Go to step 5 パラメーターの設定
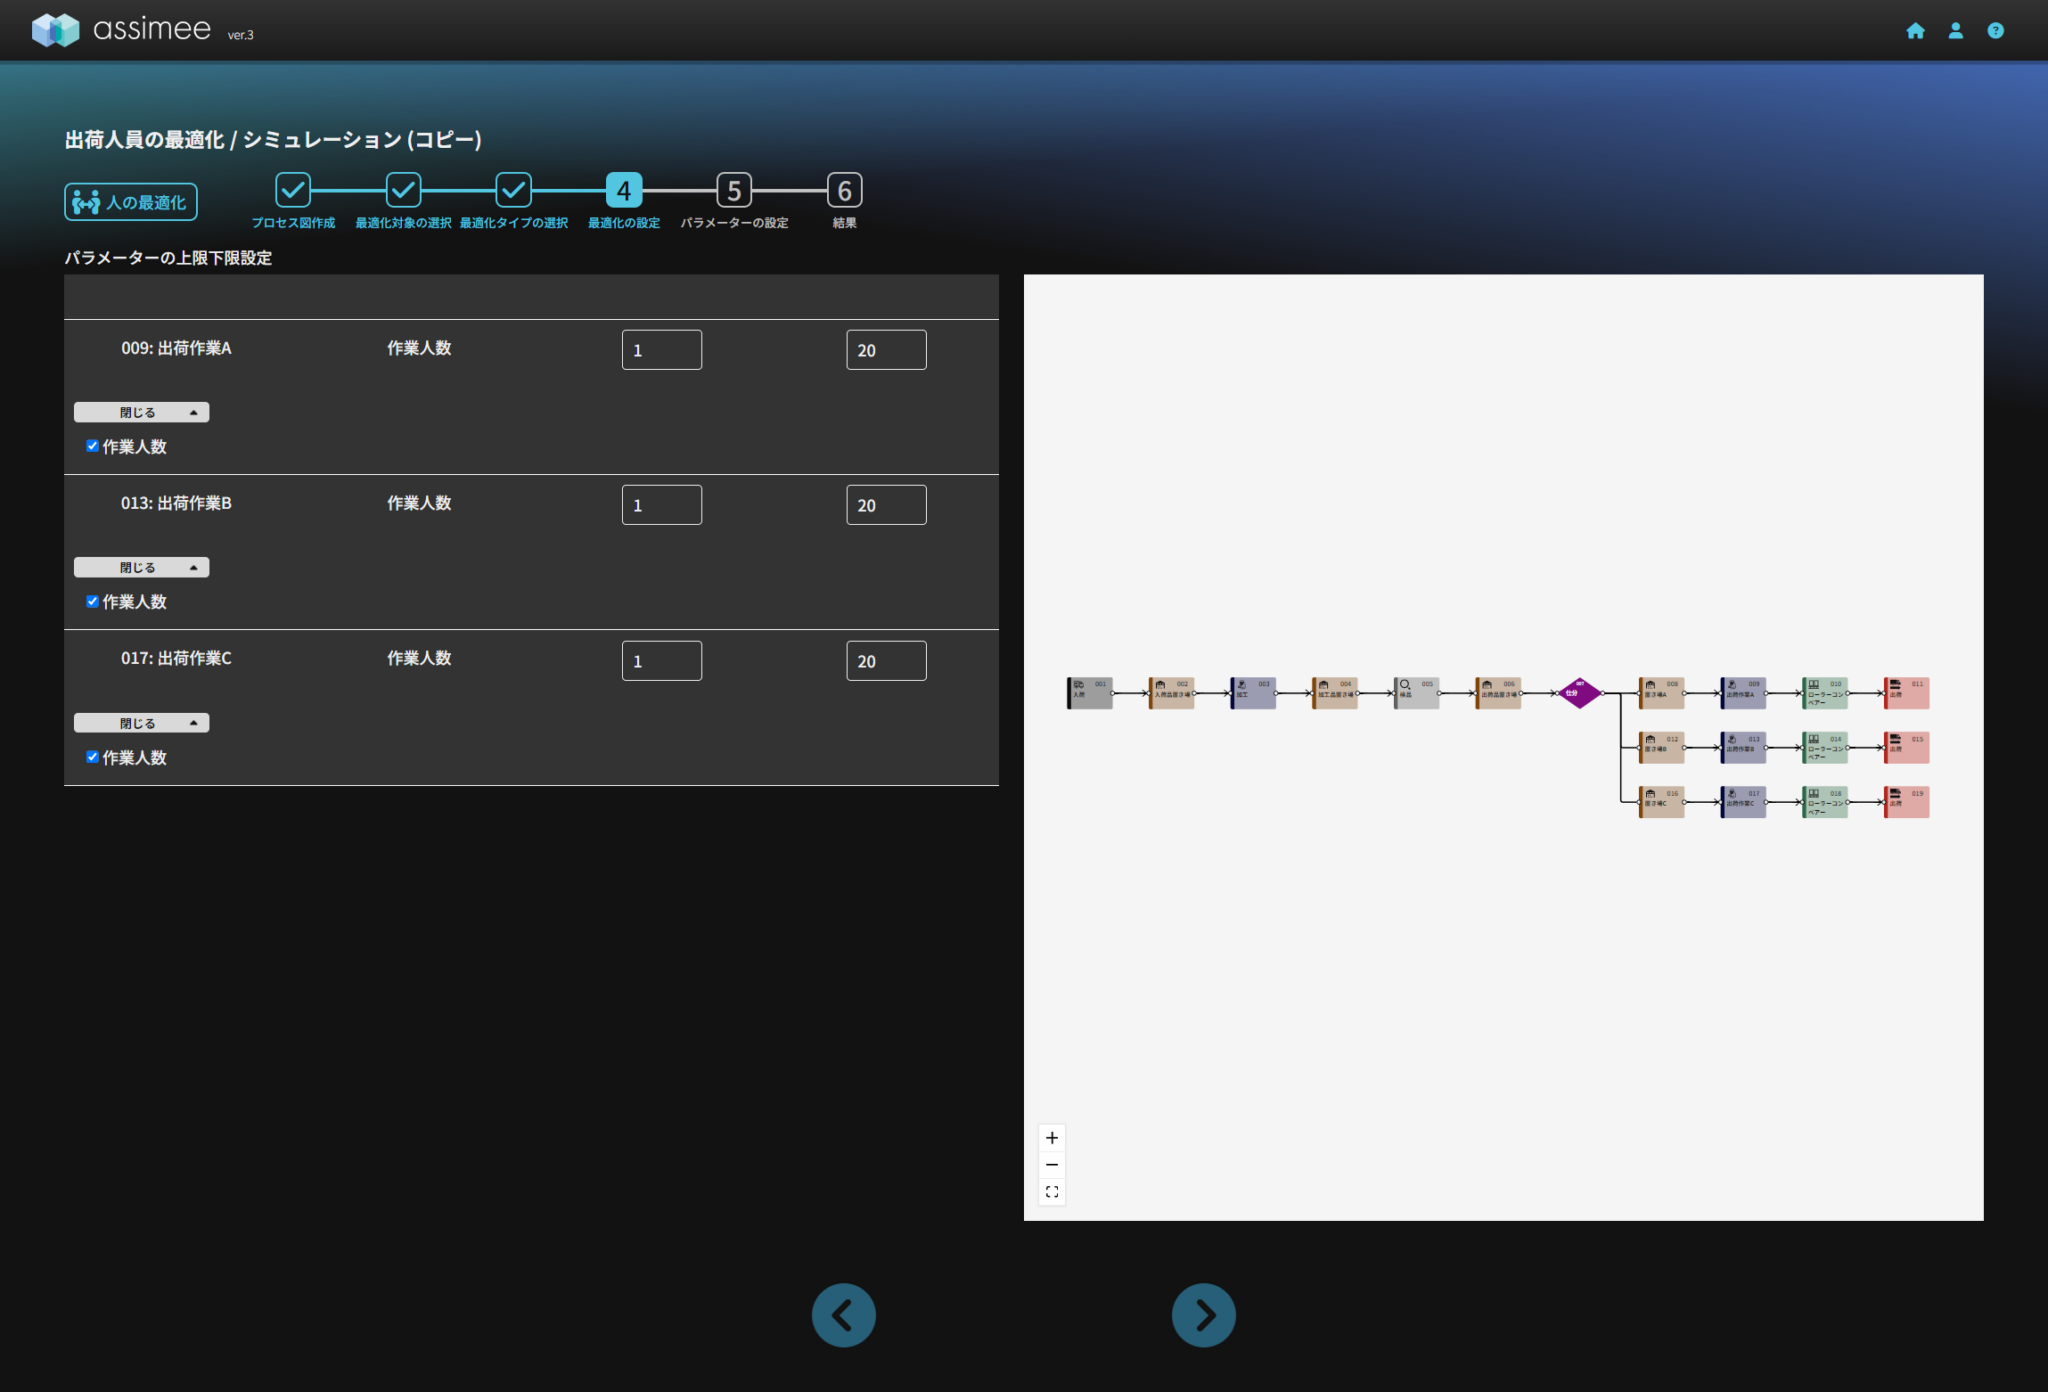 [x=734, y=190]
